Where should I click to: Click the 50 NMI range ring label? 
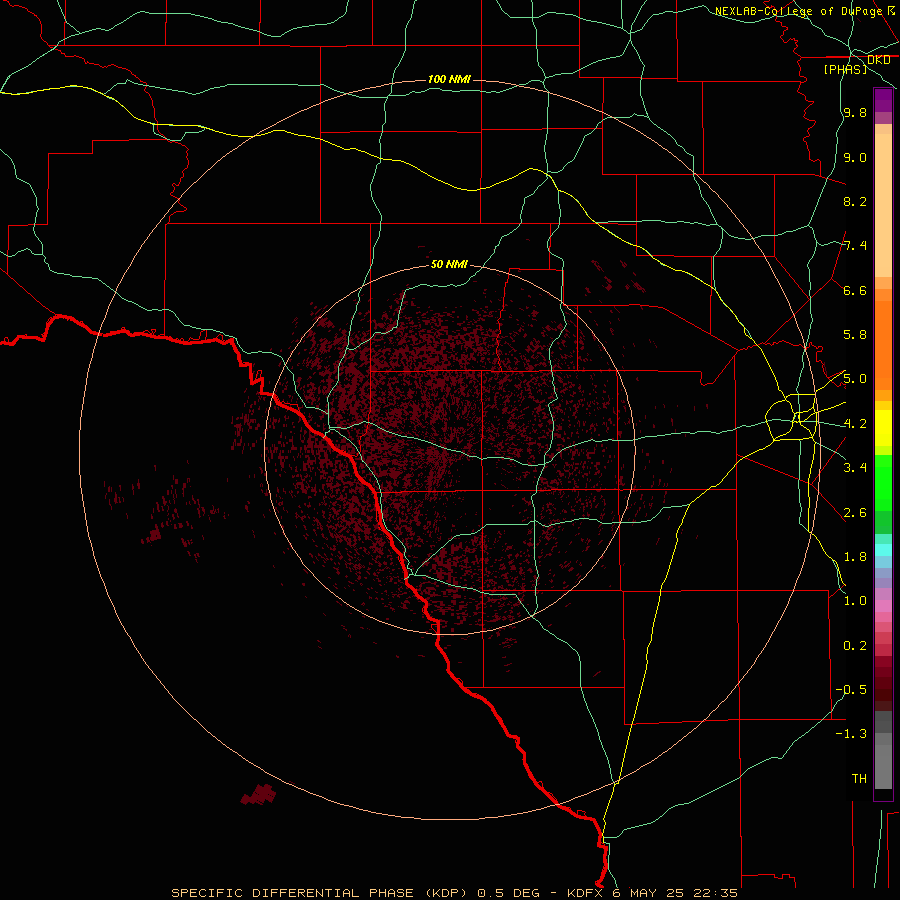(449, 264)
